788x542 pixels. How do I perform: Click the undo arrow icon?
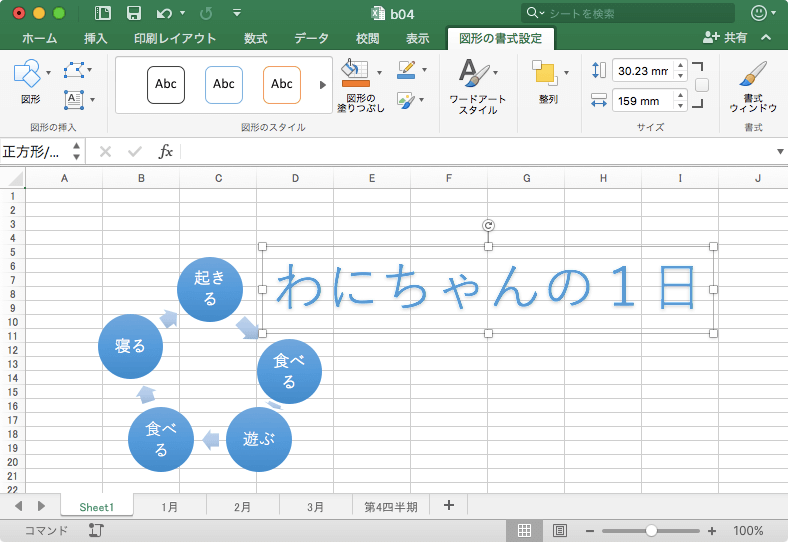(x=164, y=14)
